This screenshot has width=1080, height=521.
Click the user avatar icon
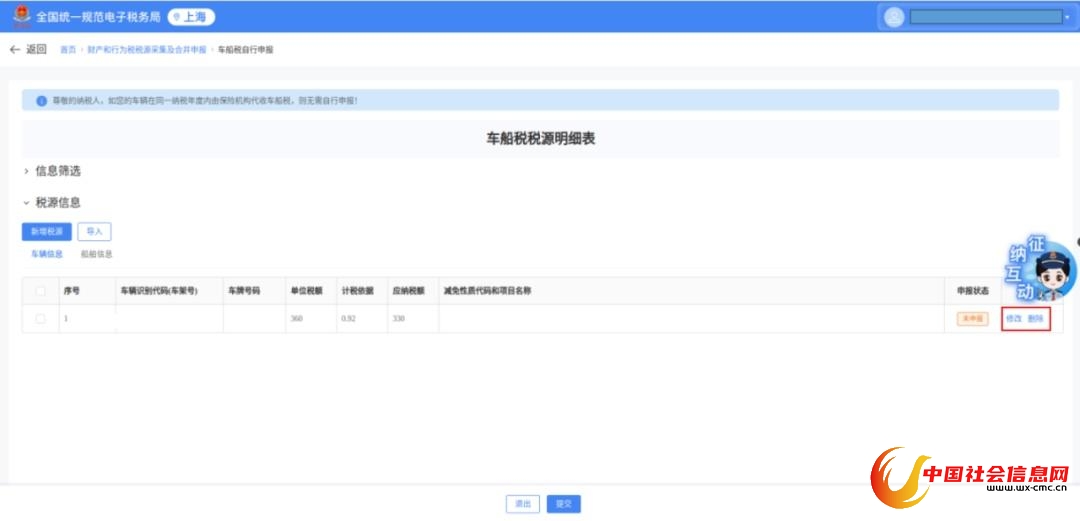(x=894, y=17)
